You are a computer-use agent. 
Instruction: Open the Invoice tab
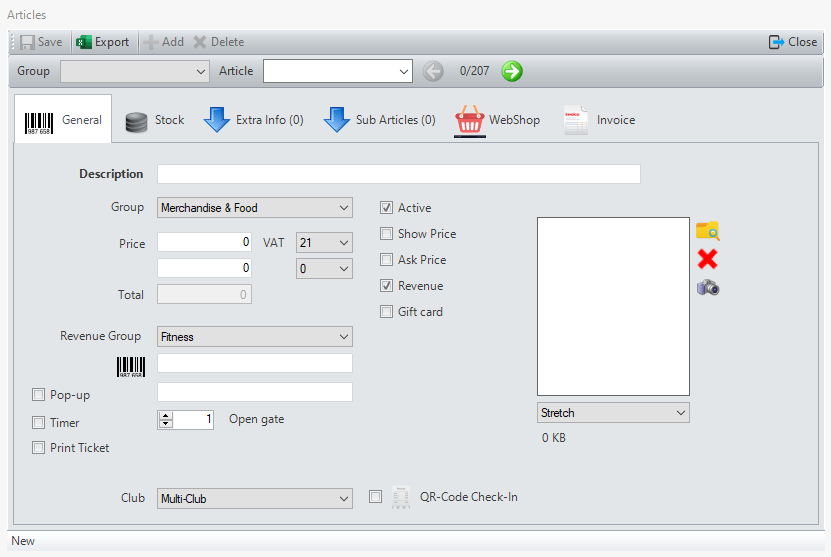pyautogui.click(x=600, y=120)
